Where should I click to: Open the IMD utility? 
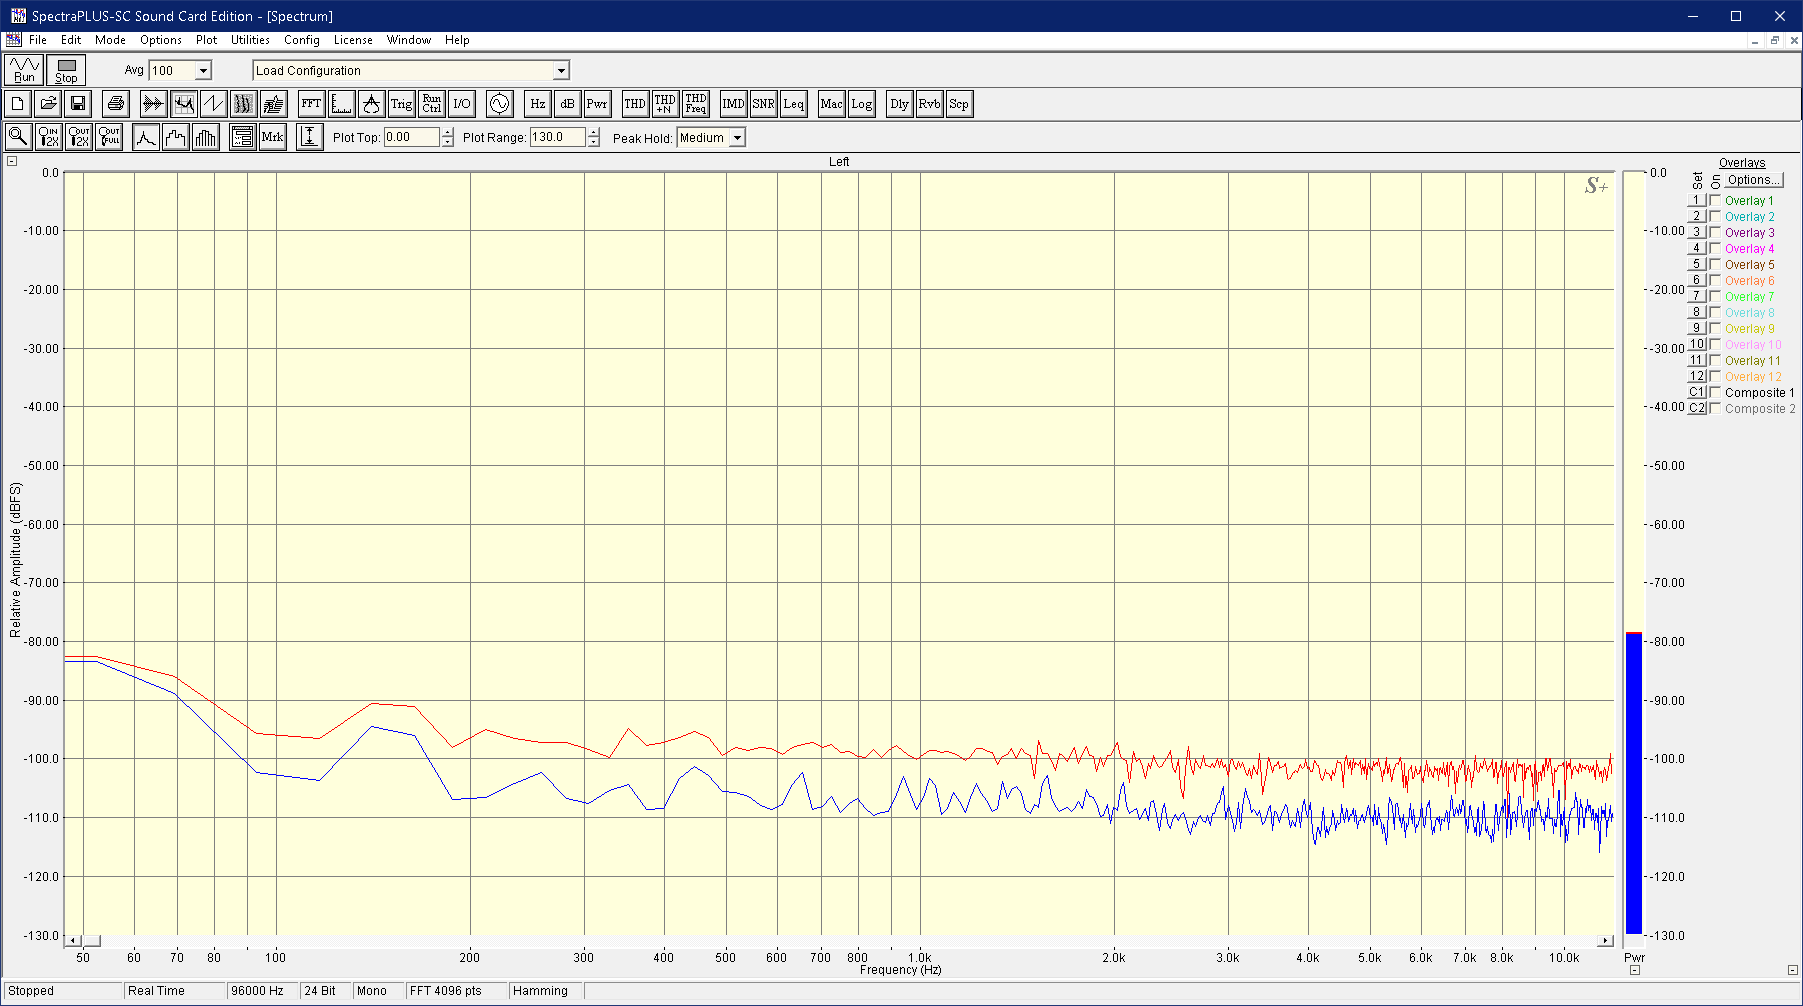[733, 104]
